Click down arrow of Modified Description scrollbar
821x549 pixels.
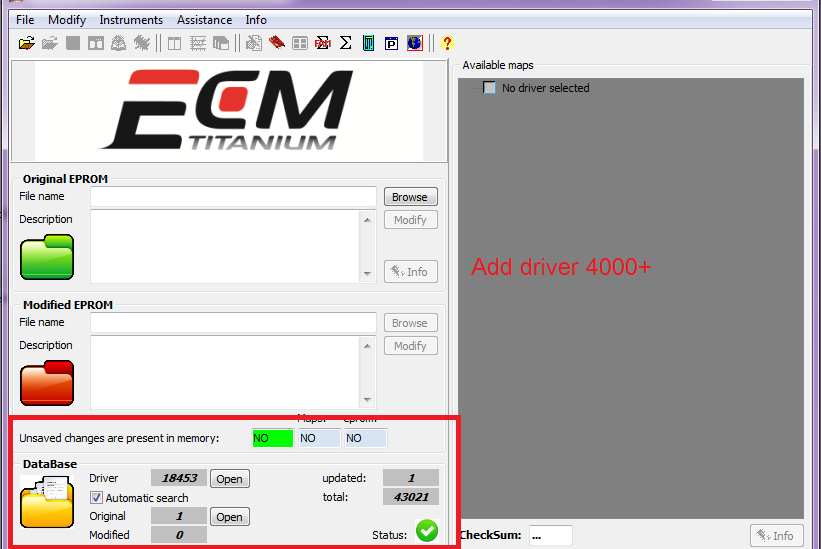coord(368,400)
